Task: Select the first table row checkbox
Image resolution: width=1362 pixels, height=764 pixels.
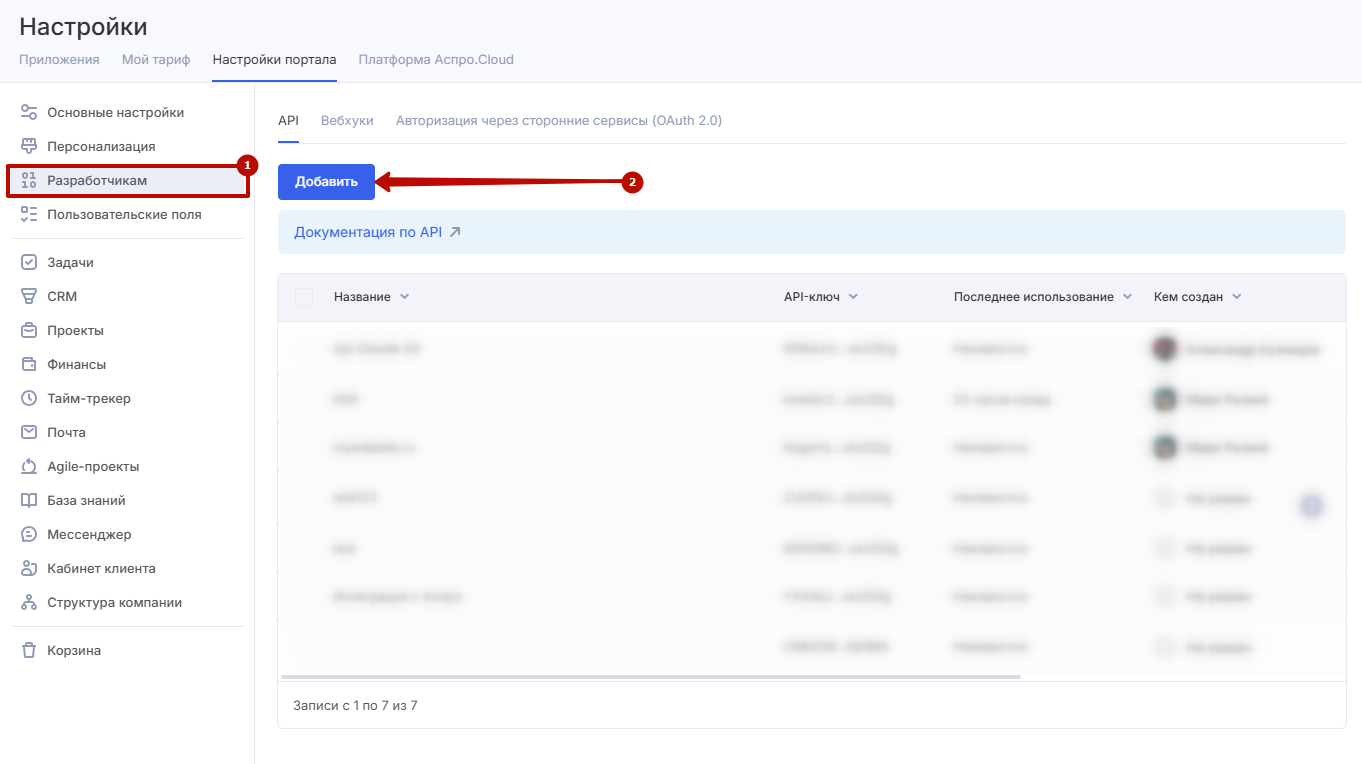Action: [x=304, y=349]
